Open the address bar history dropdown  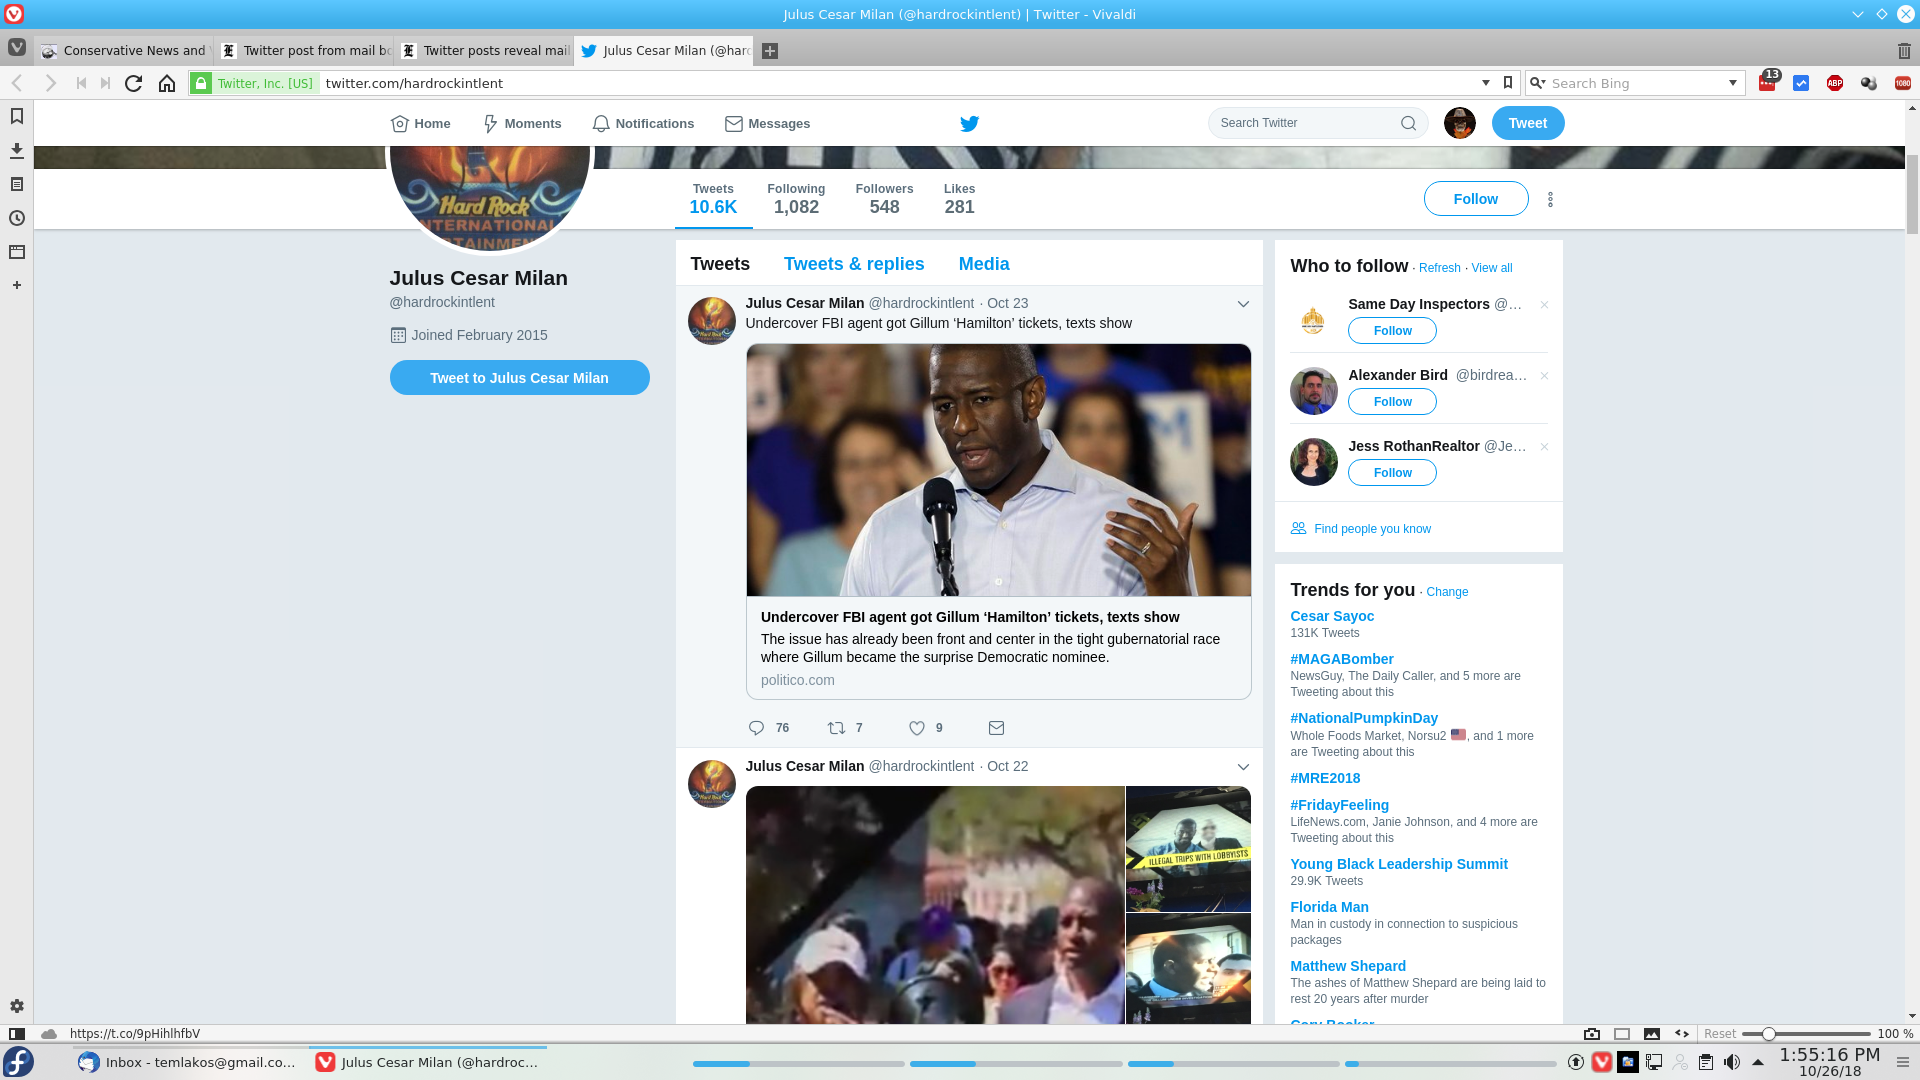(1486, 83)
